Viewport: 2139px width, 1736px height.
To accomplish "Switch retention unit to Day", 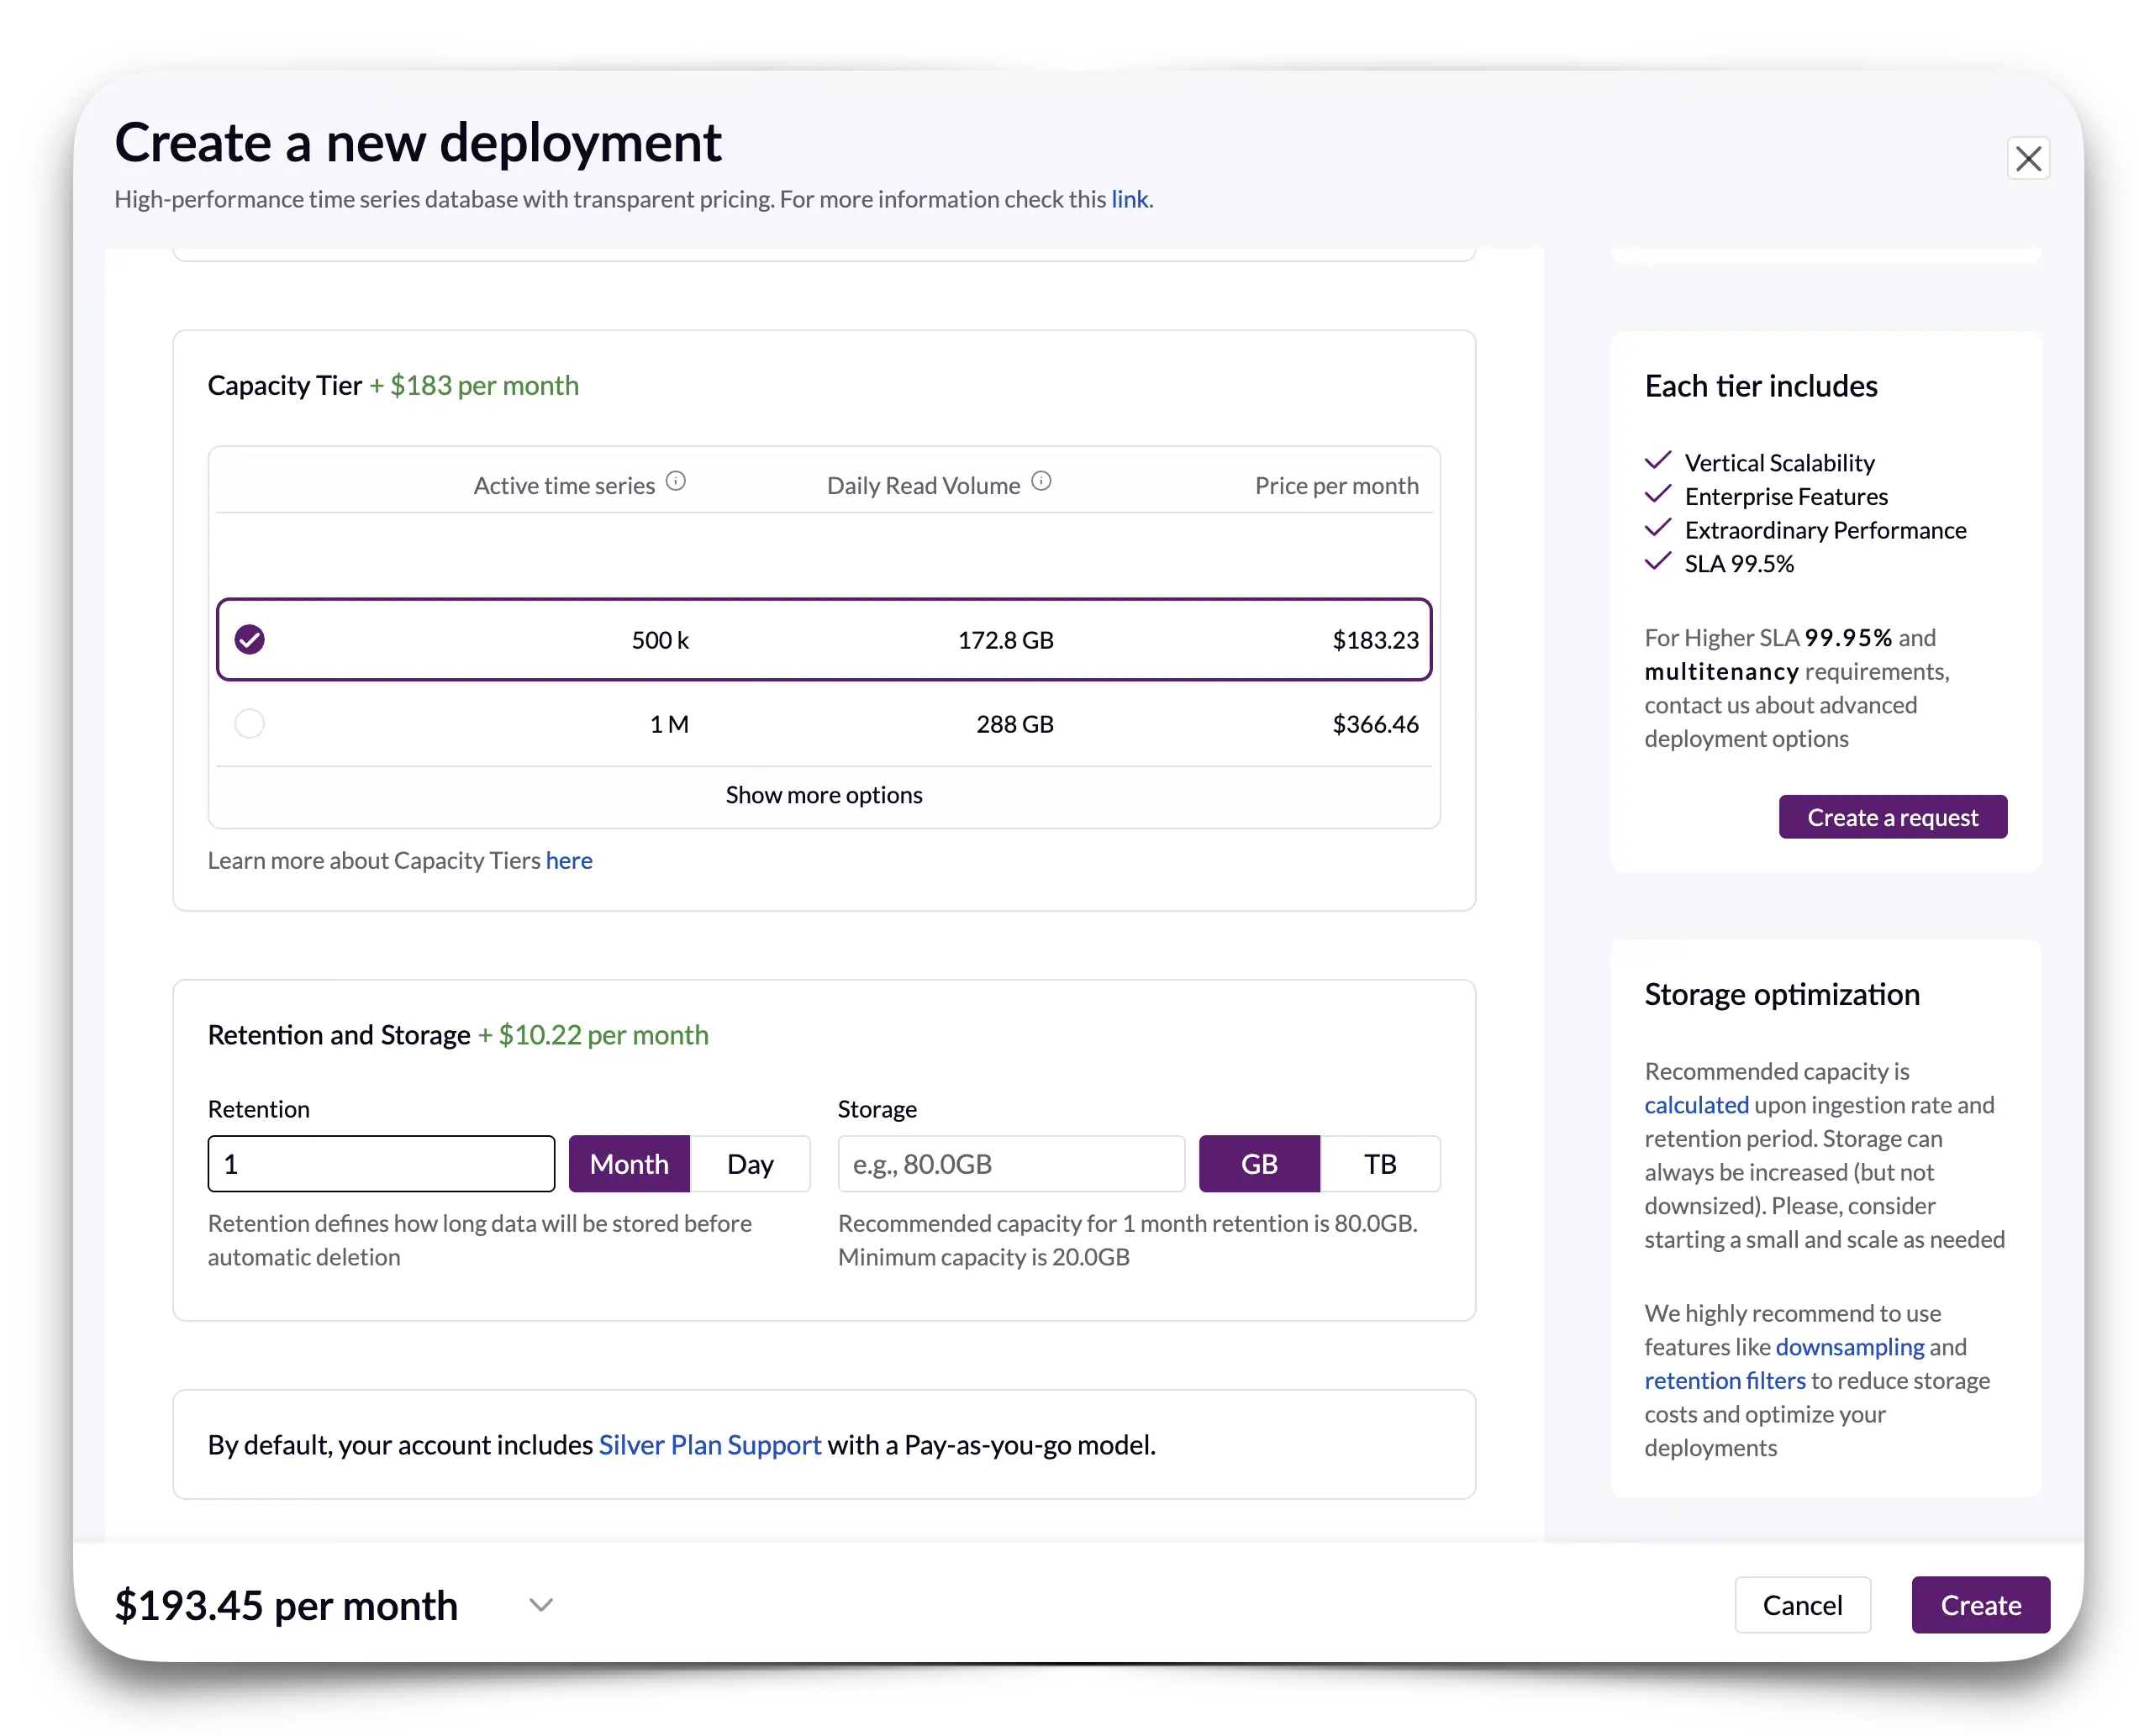I will [750, 1164].
